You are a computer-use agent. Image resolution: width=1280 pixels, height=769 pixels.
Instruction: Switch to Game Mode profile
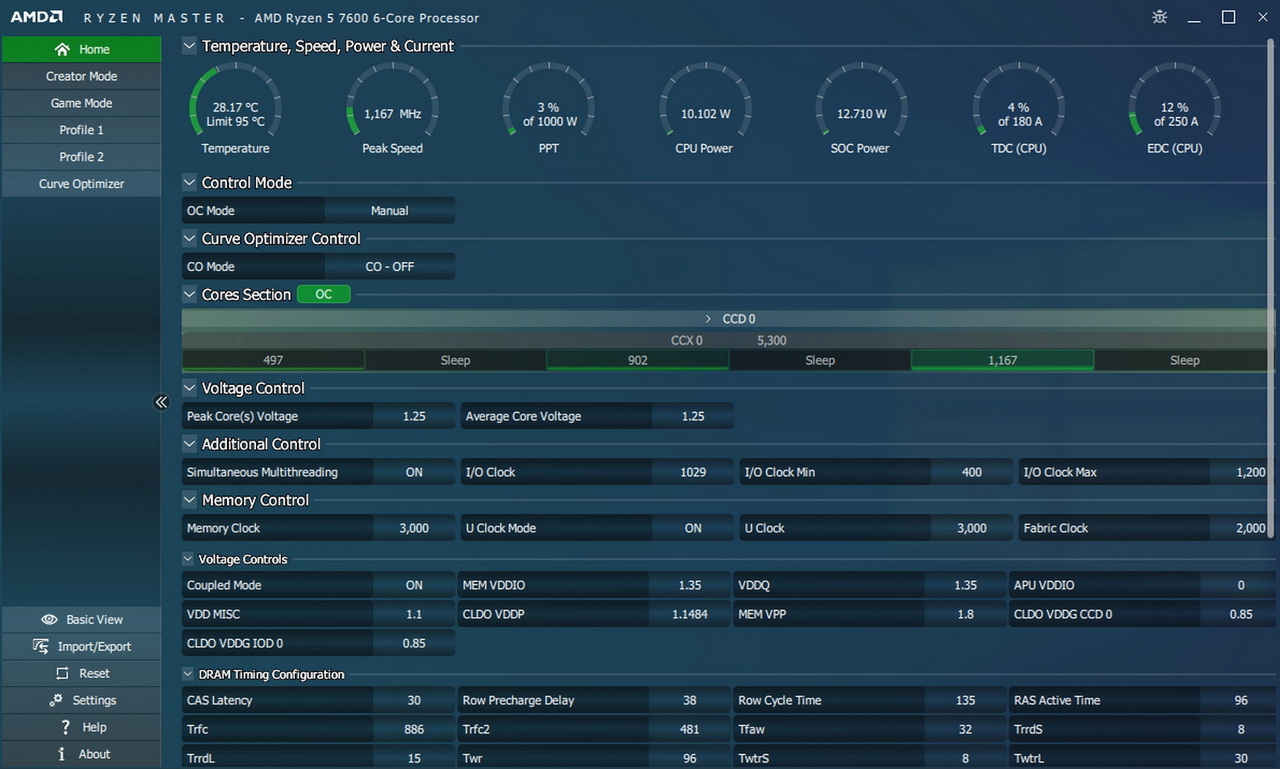coord(81,103)
